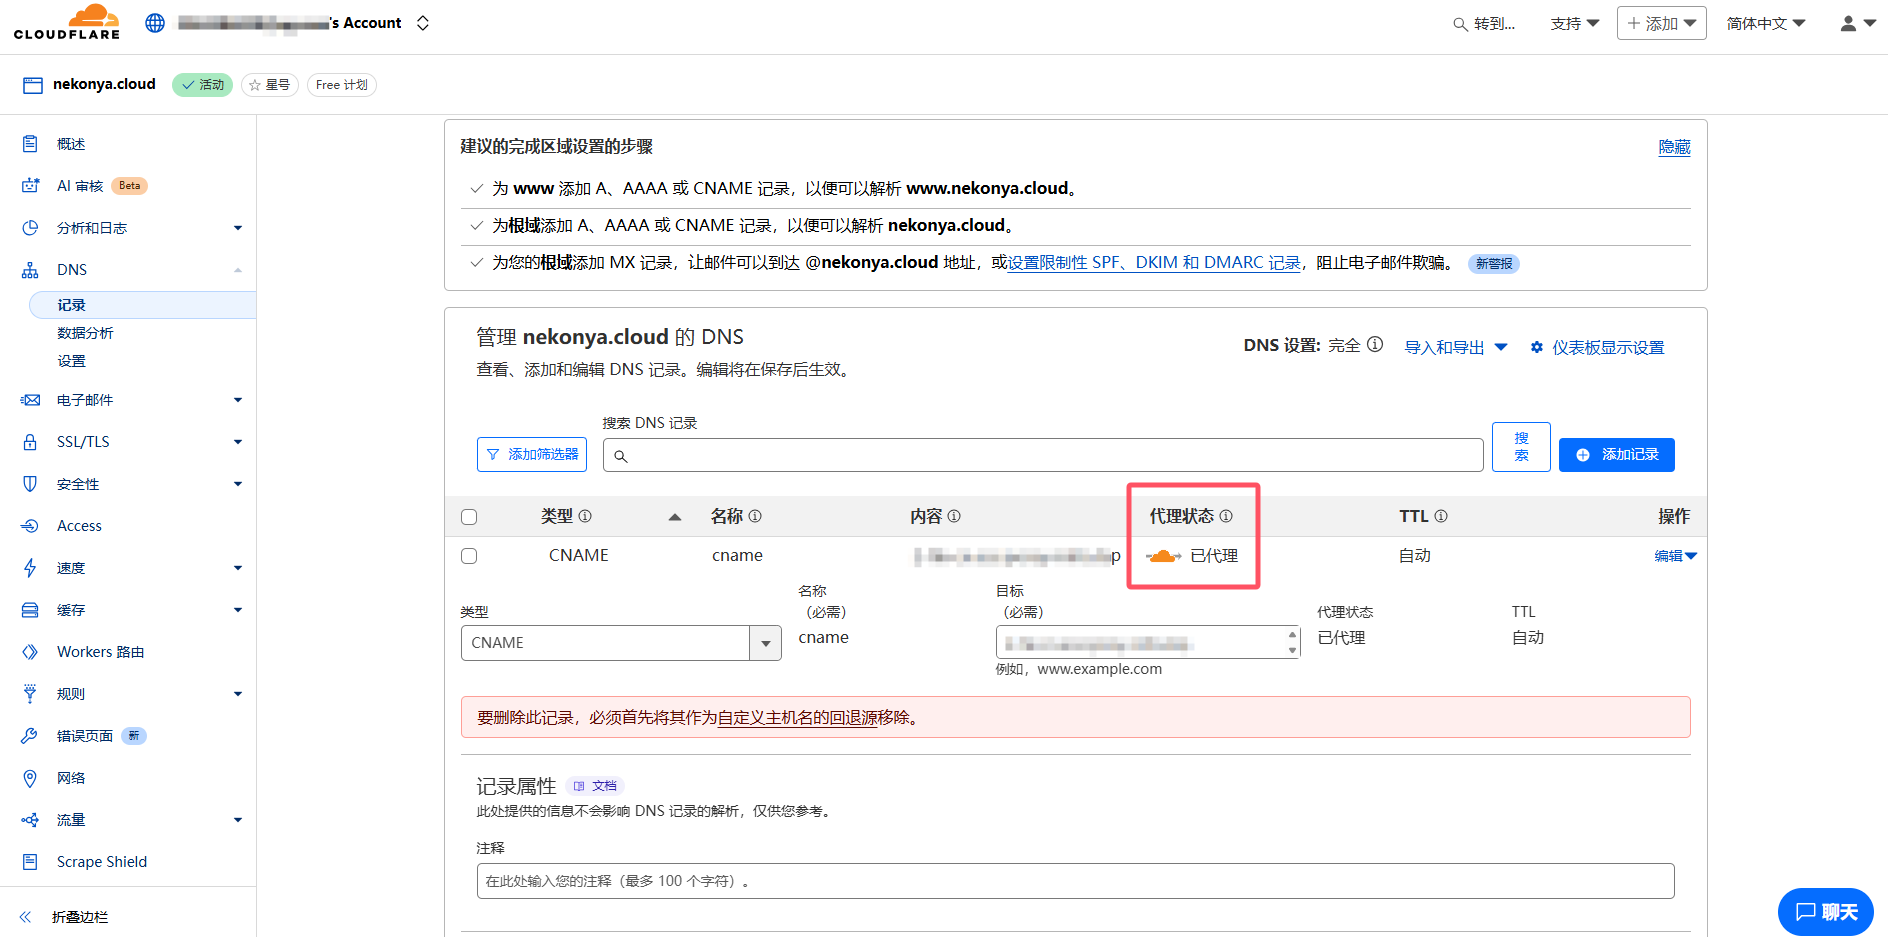
Task: Open the user profile menu
Action: point(1858,24)
